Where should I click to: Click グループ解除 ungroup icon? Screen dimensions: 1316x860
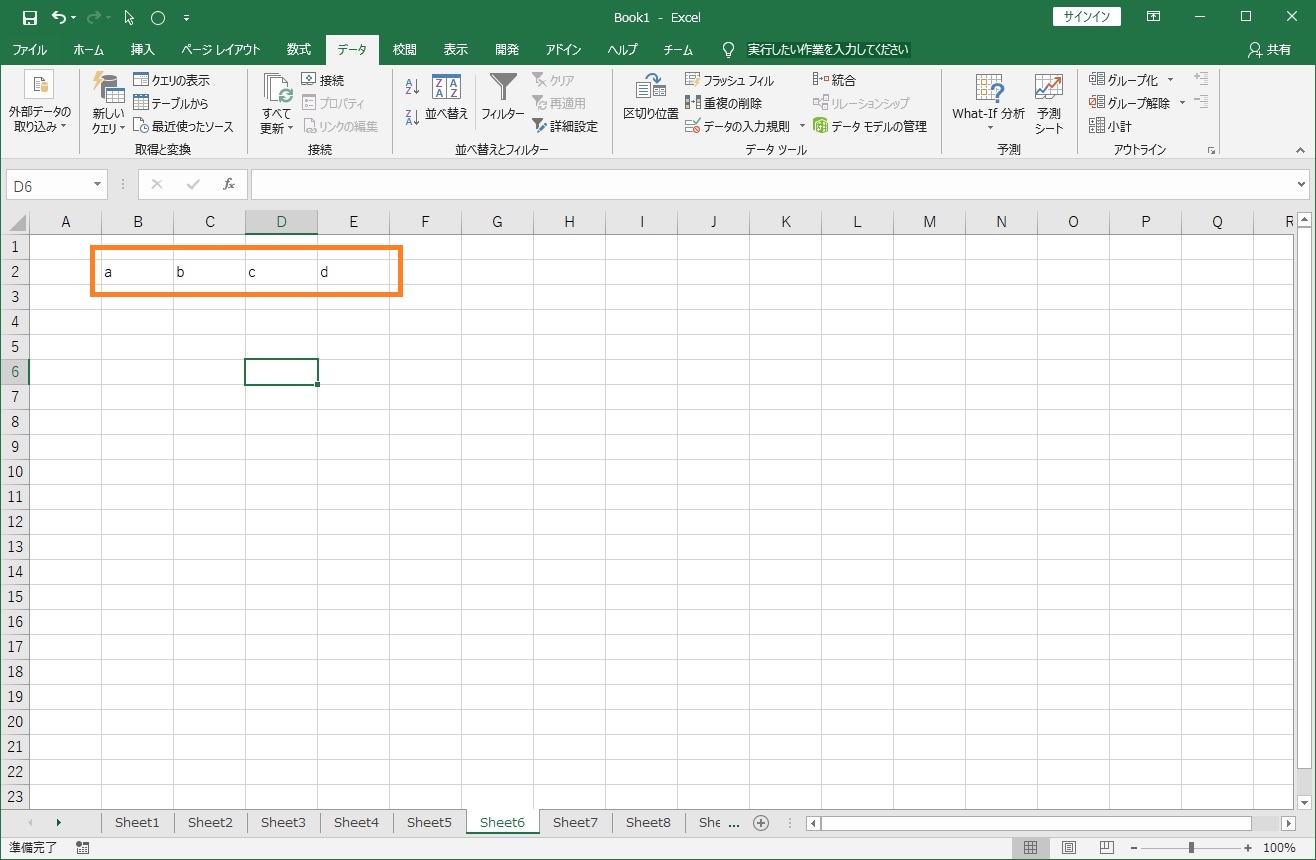click(x=1097, y=103)
